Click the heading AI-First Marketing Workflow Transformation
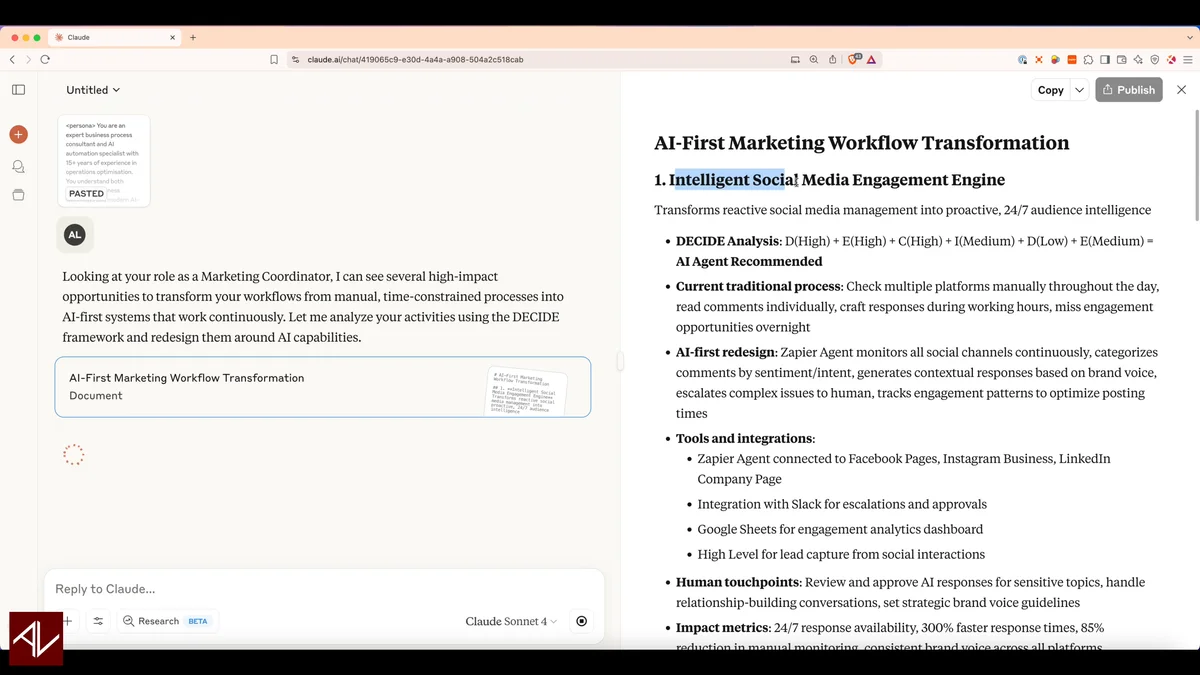The width and height of the screenshot is (1200, 675). 861,143
